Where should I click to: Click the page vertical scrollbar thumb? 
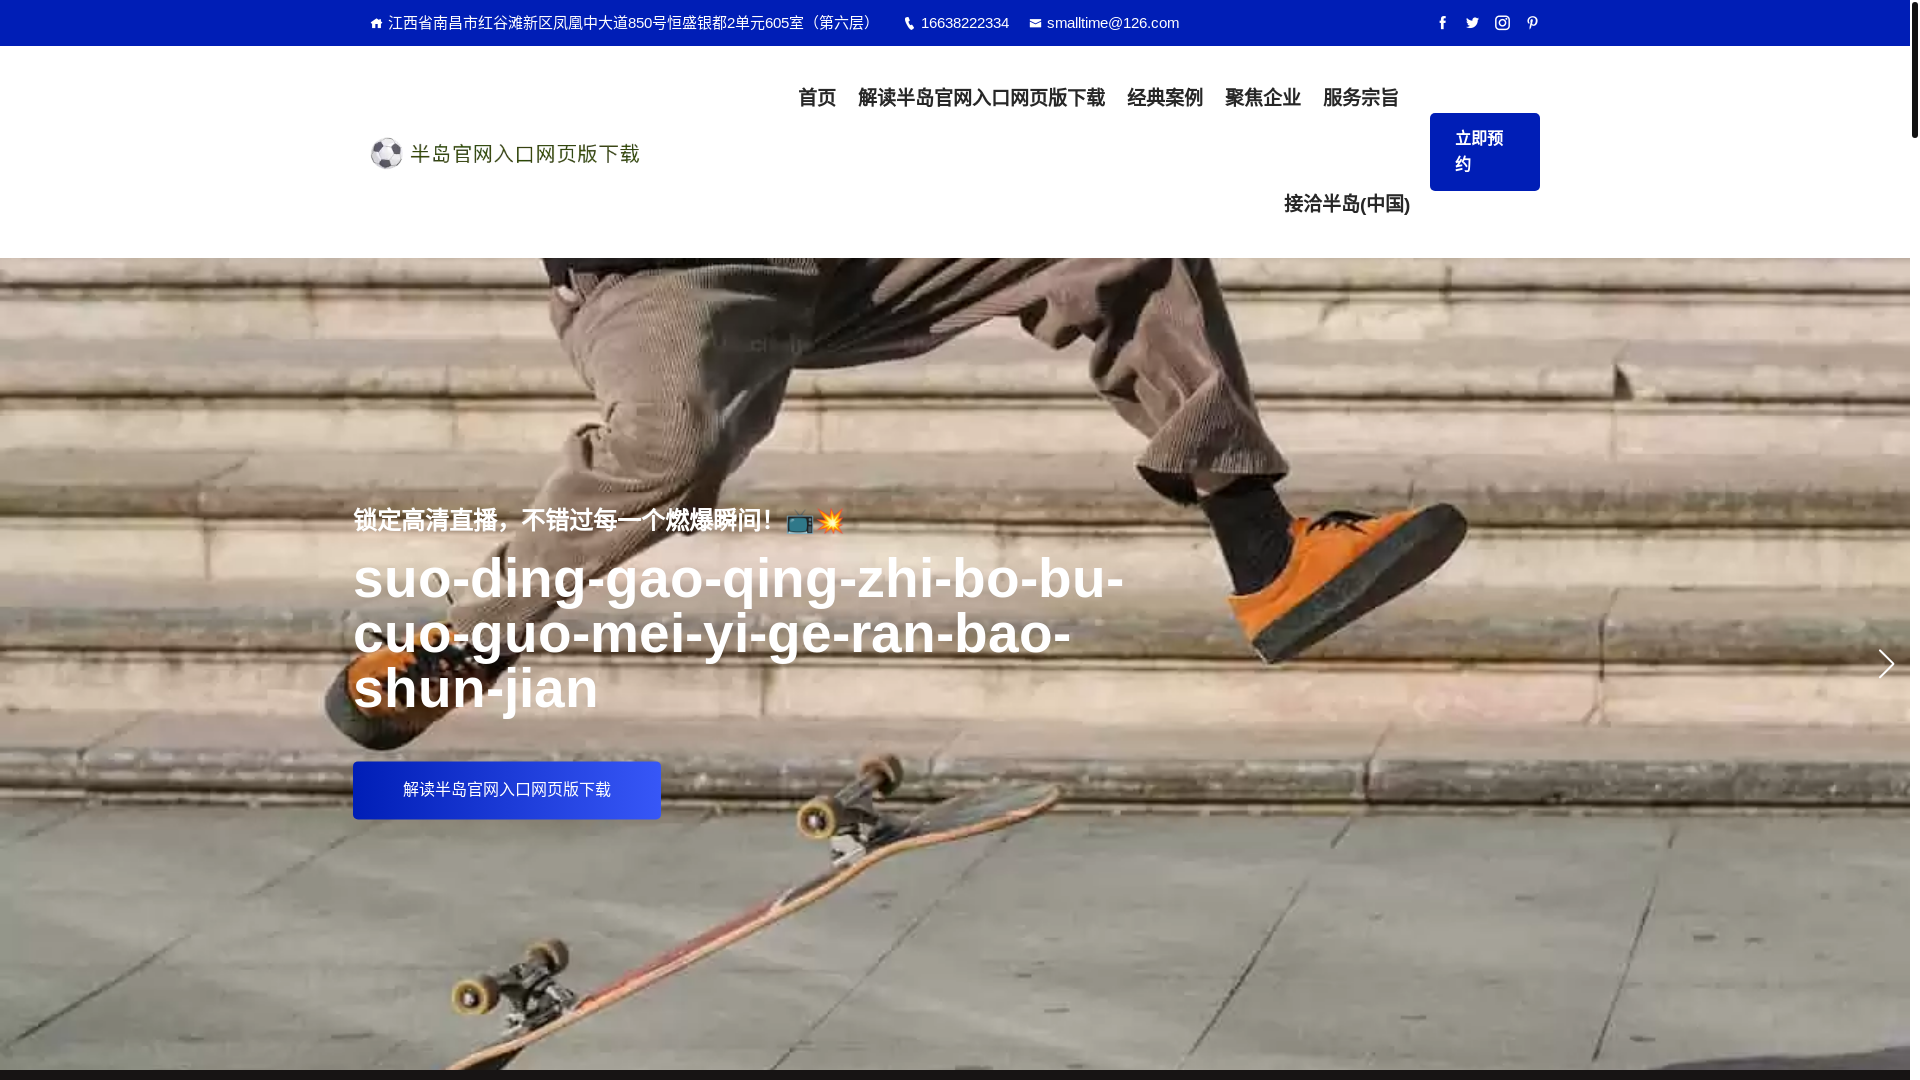[1915, 69]
